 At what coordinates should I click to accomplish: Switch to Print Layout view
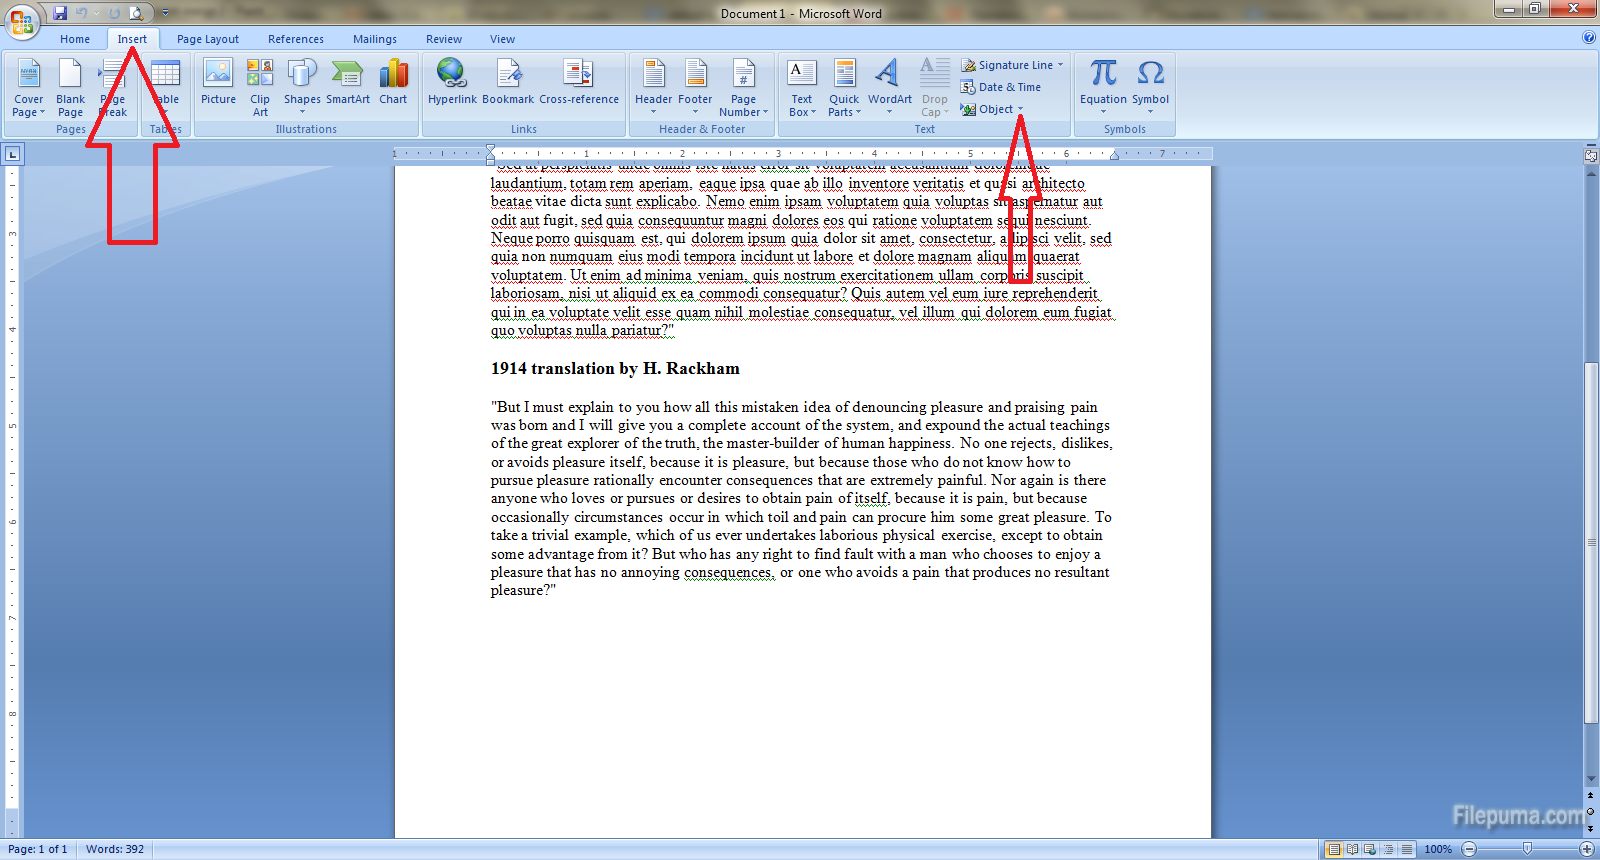(1333, 849)
